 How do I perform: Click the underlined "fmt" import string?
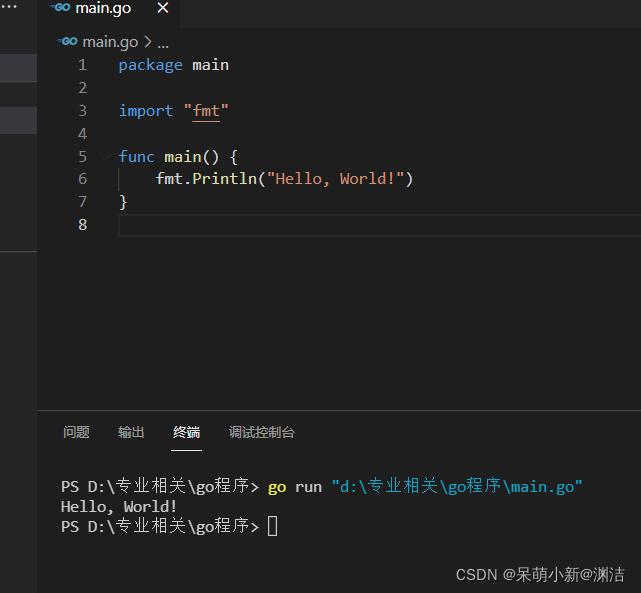tap(206, 111)
